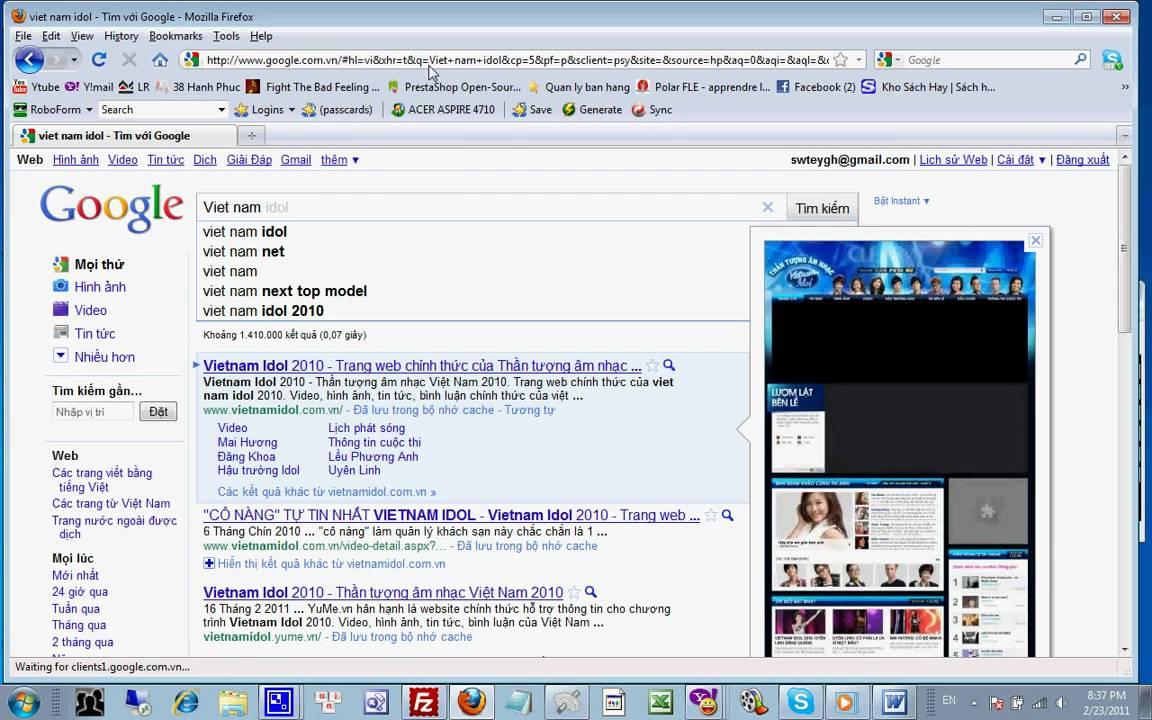Image resolution: width=1152 pixels, height=720 pixels.
Task: Click the "Đặt" location button
Action: click(158, 411)
